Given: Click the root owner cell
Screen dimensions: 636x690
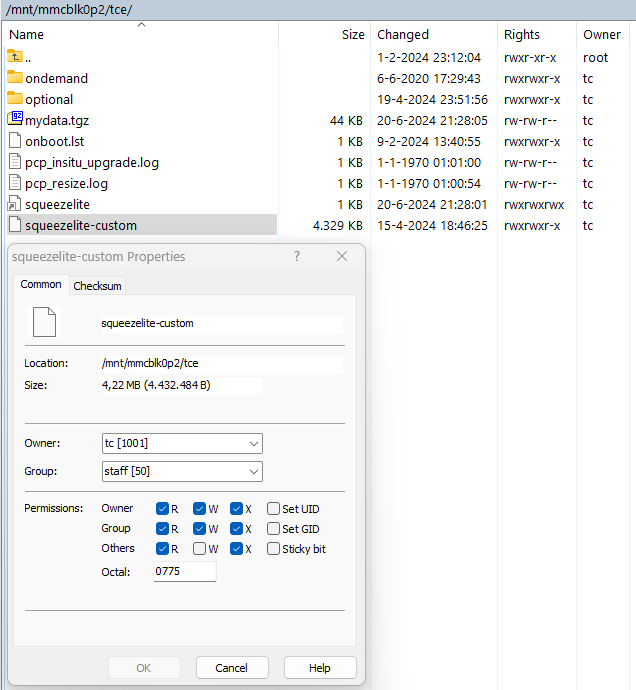Looking at the screenshot, I should (x=595, y=58).
